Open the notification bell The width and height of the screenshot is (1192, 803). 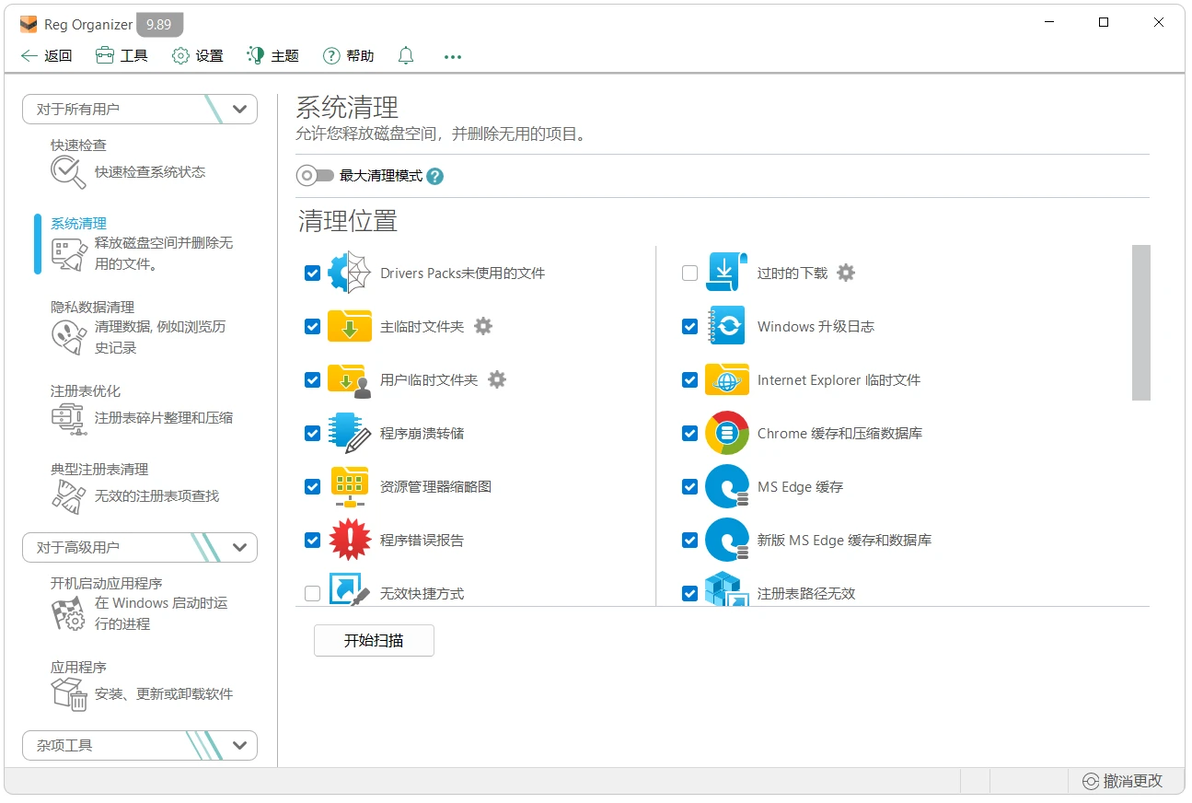406,56
